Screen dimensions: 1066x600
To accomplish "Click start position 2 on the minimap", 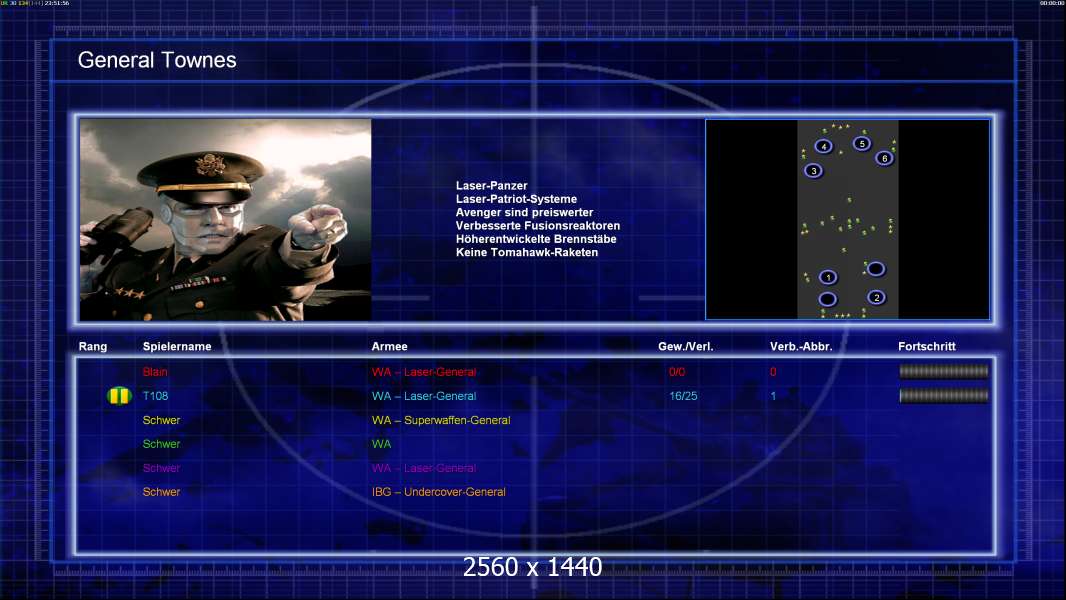I will tap(876, 298).
